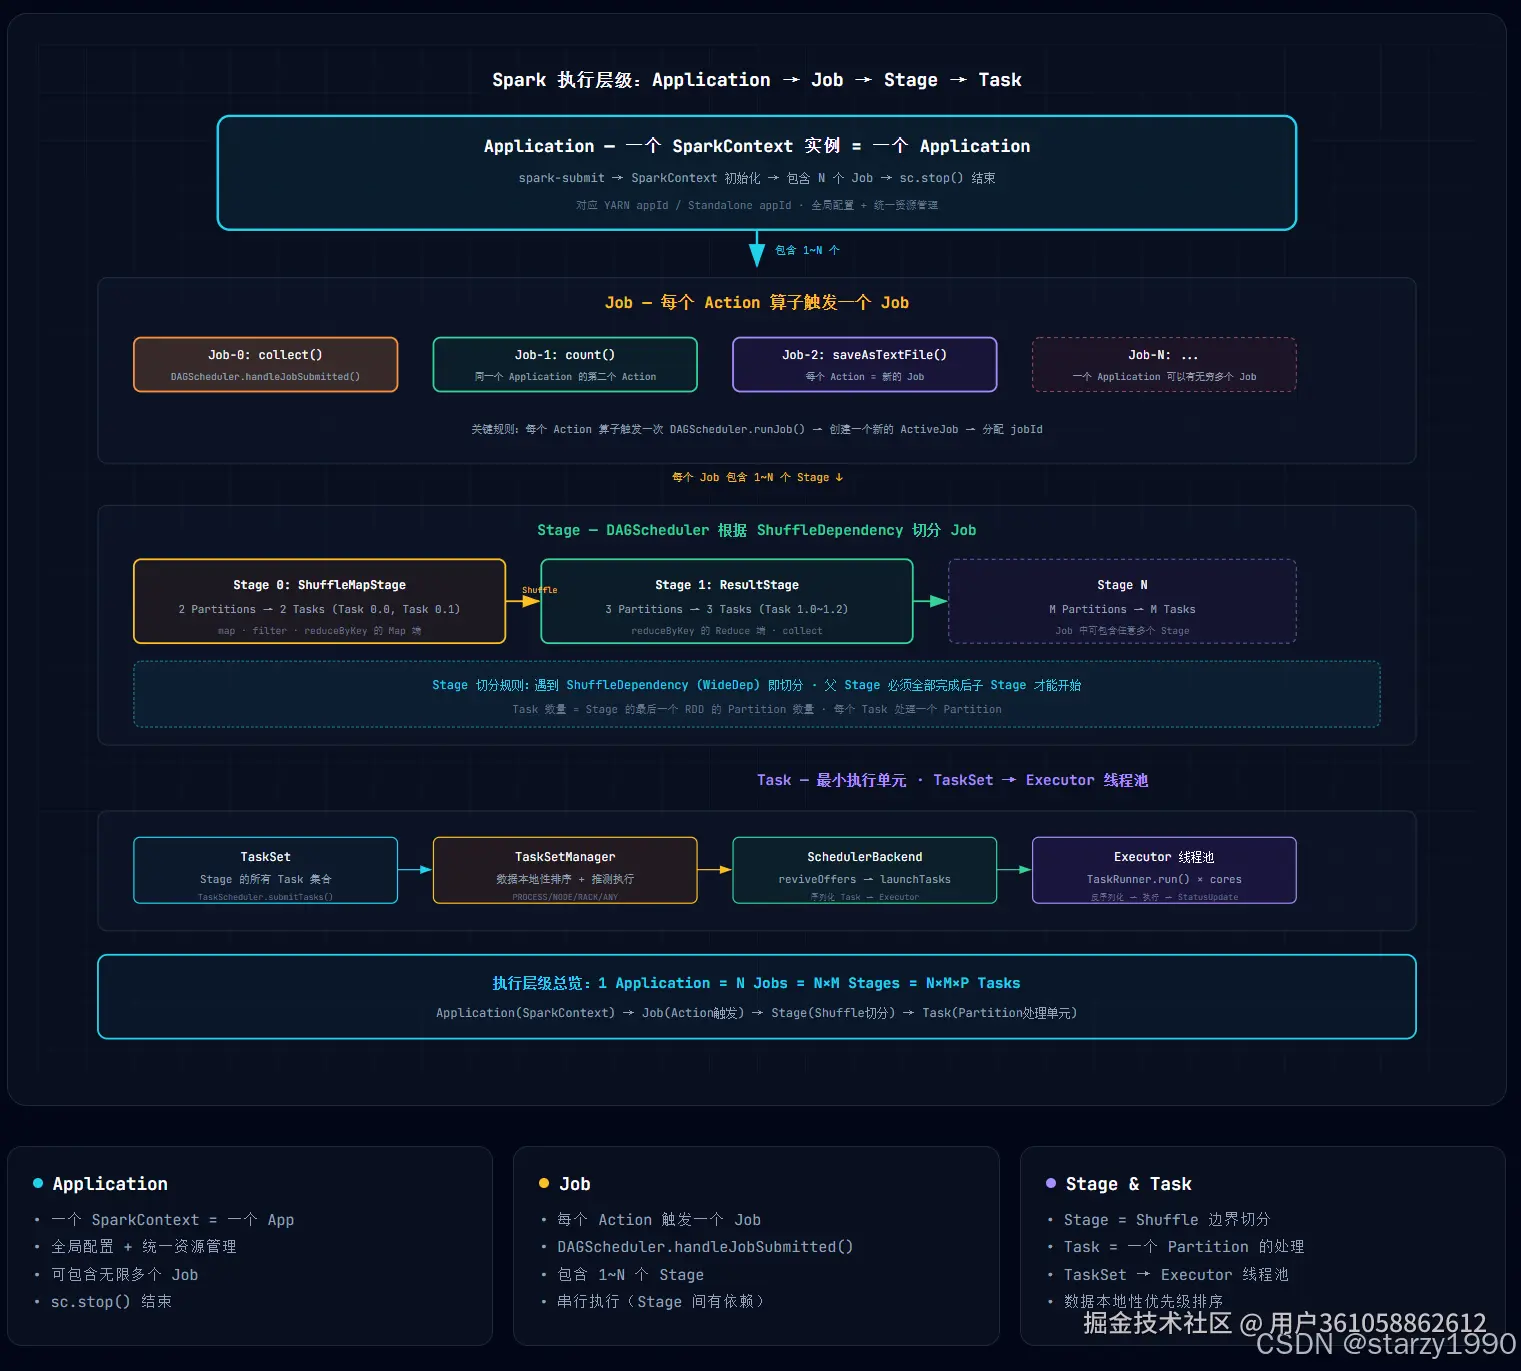Click bullet '全局配置 + 统一资源管理' in legend
The image size is (1521, 1371).
[x=144, y=1247]
